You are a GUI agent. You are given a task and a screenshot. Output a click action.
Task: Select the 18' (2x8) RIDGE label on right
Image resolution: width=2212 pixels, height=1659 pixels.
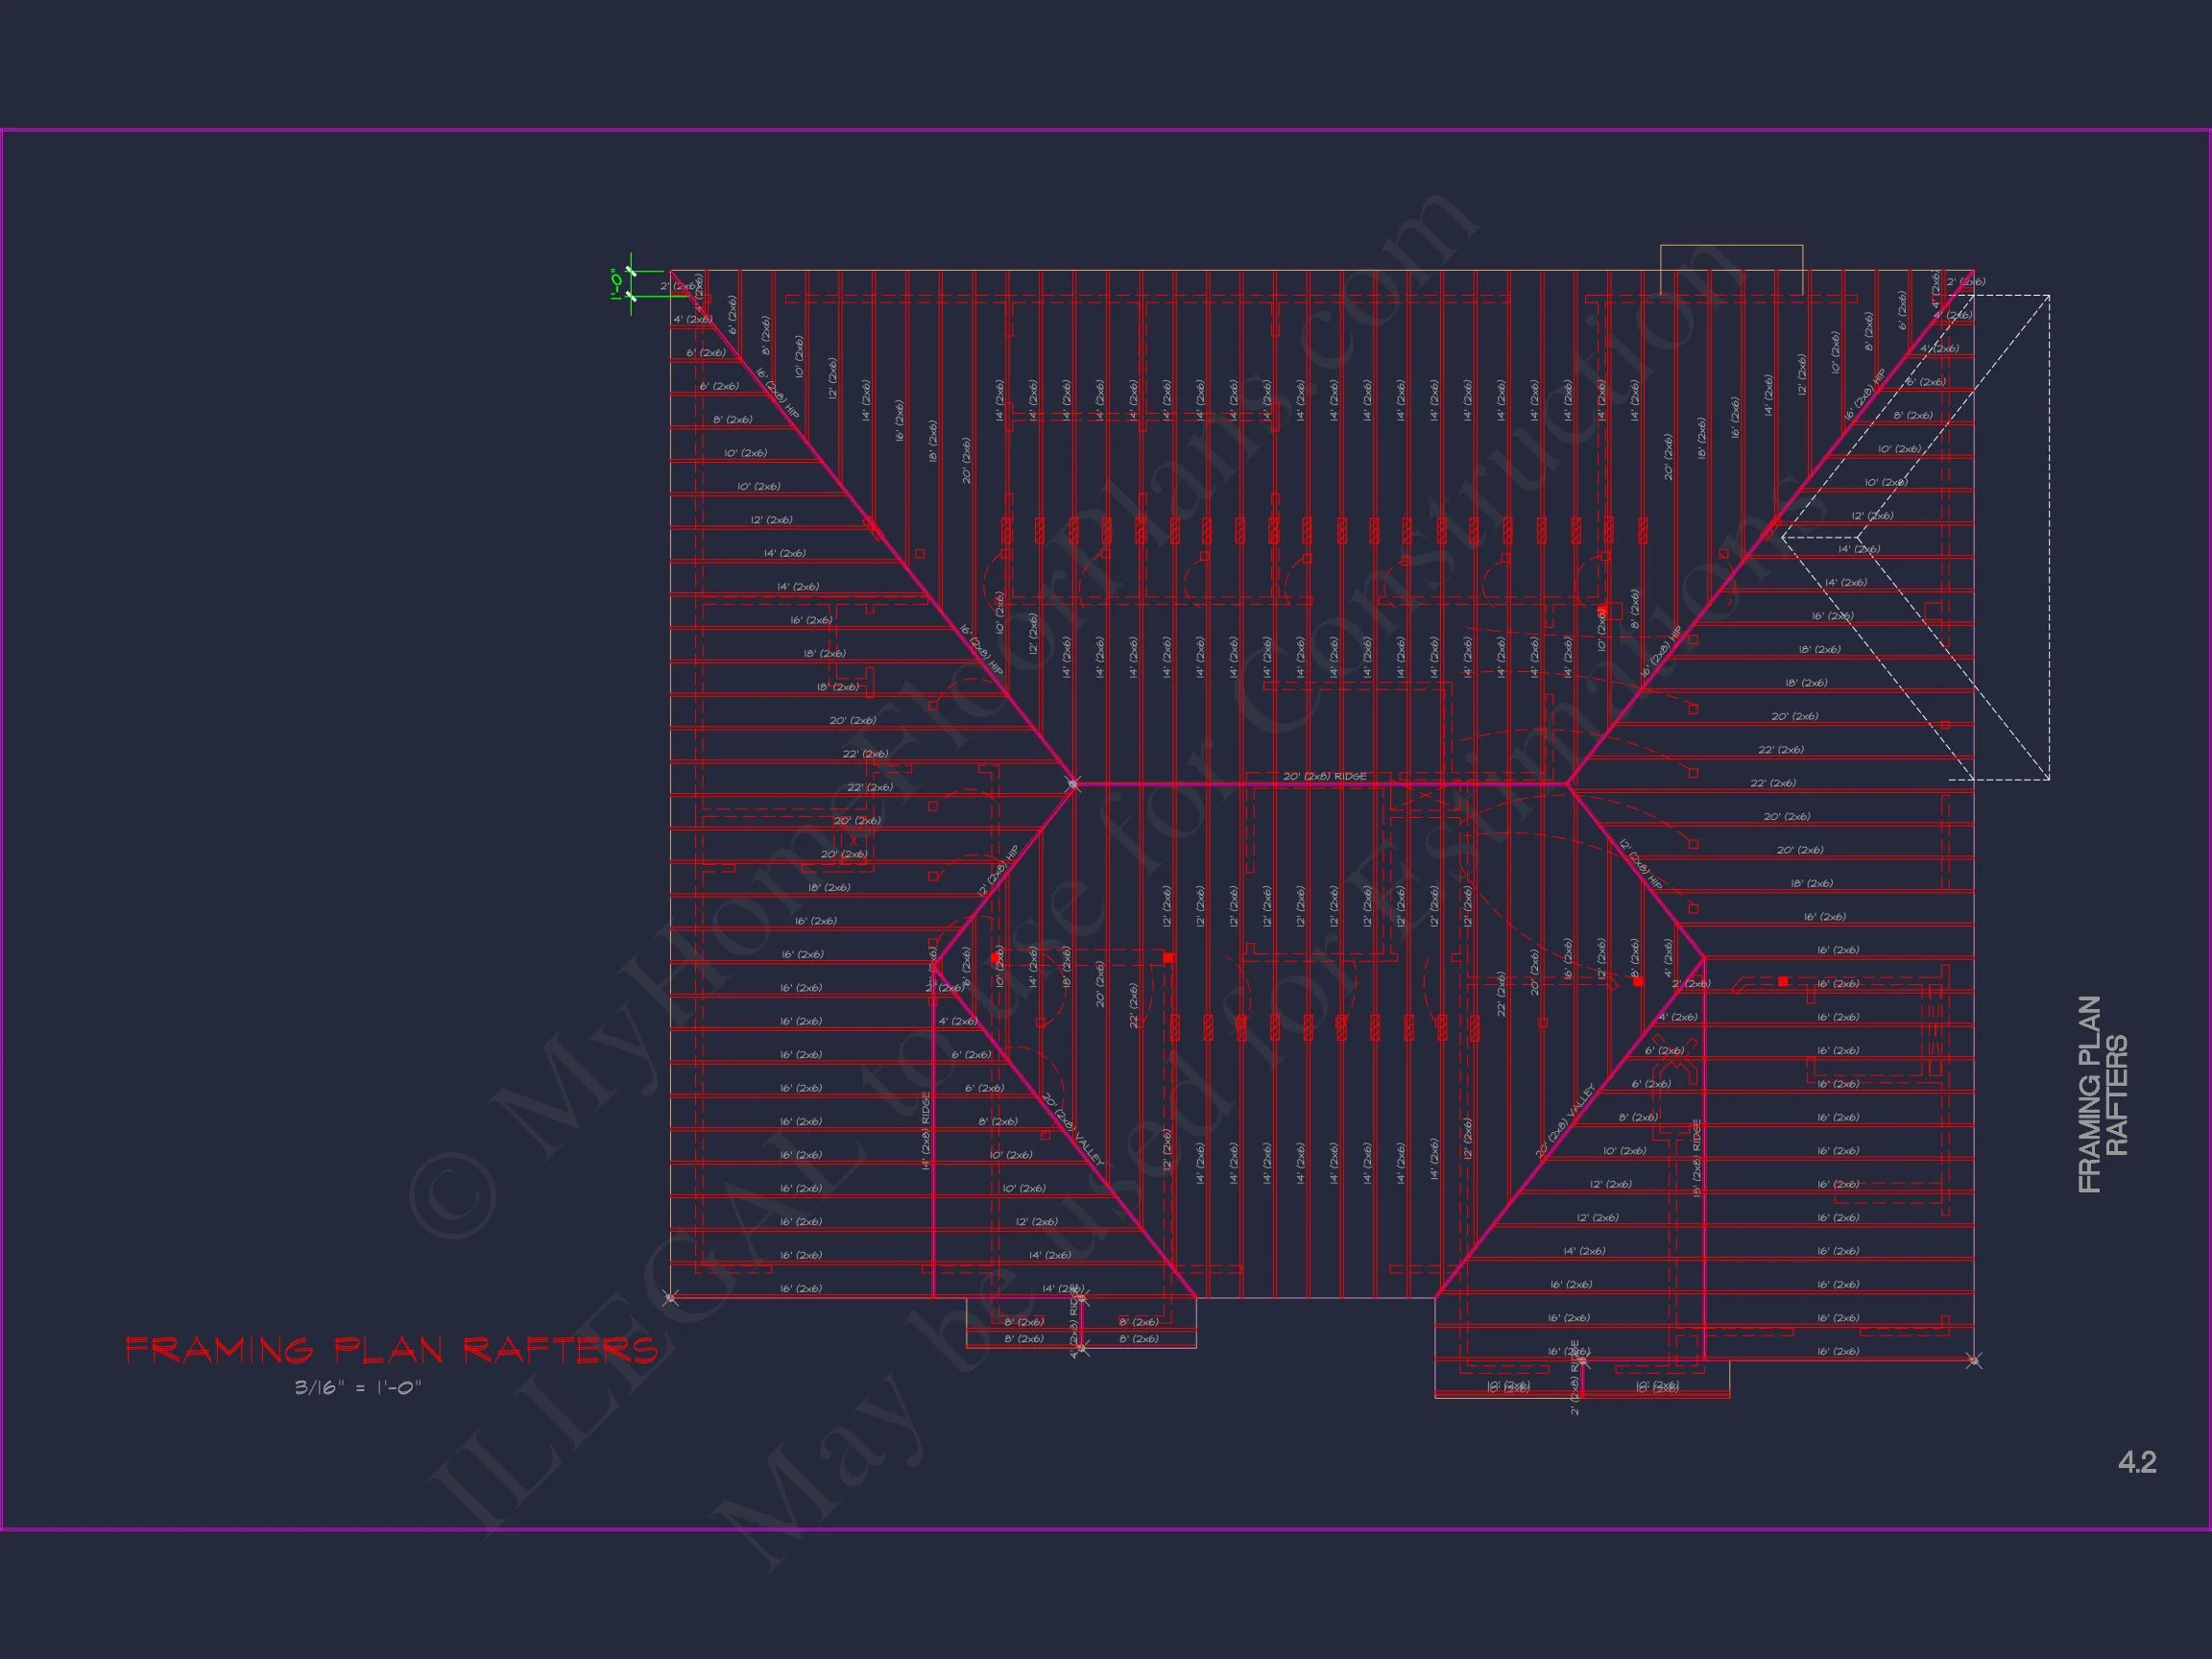(x=1696, y=1158)
